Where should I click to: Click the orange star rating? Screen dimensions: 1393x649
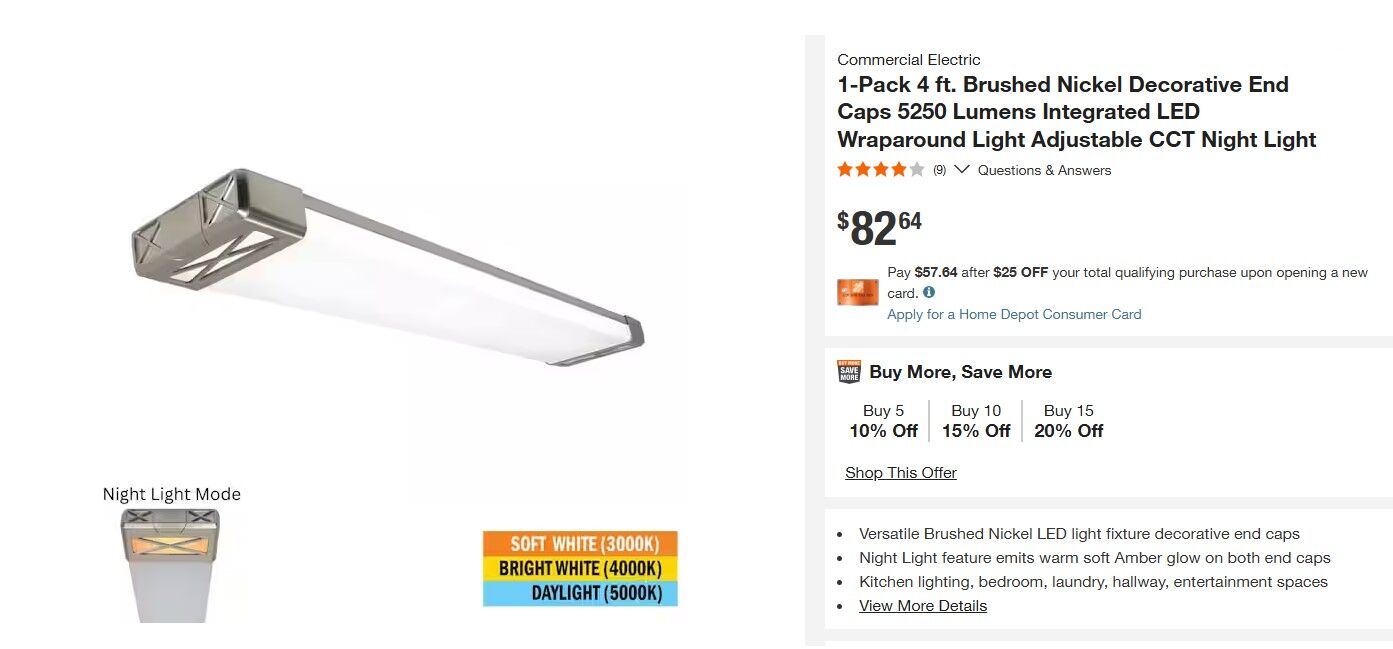(880, 170)
